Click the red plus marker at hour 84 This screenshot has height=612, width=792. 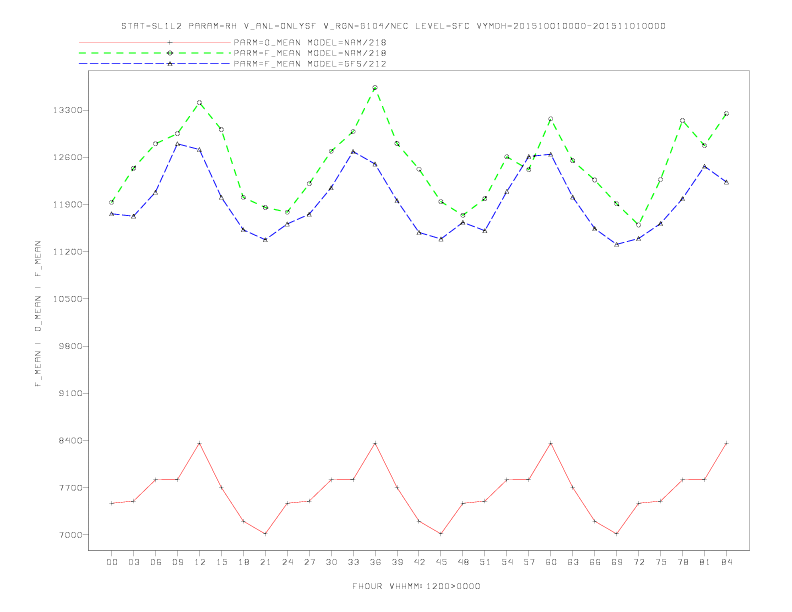tap(726, 443)
